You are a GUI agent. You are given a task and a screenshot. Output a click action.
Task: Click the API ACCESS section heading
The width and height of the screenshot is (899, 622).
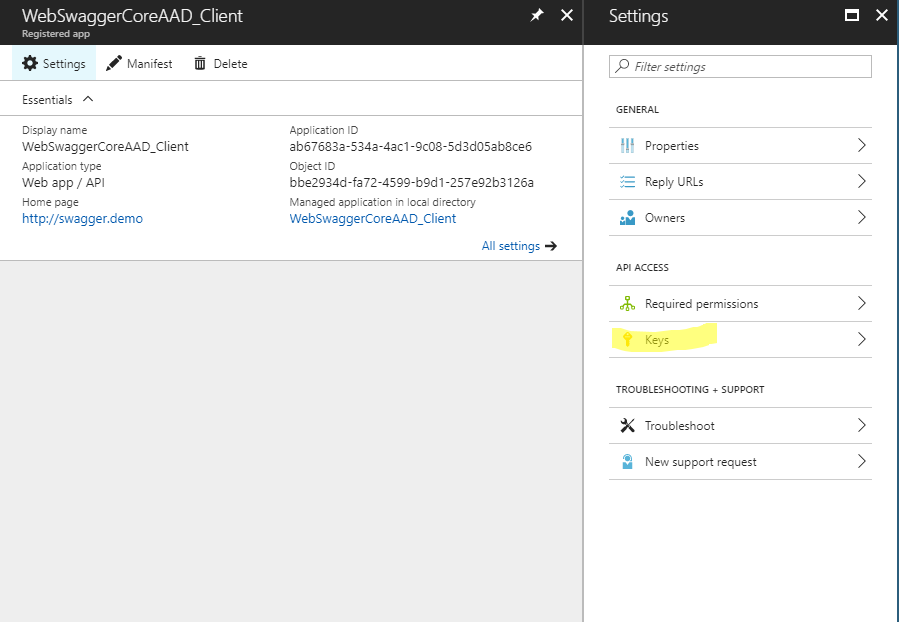click(x=642, y=268)
